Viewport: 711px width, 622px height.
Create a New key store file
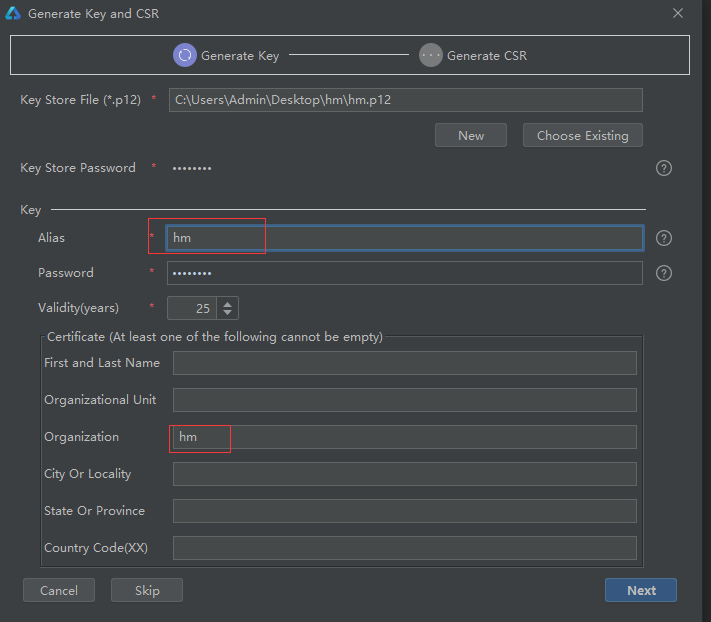(x=471, y=135)
